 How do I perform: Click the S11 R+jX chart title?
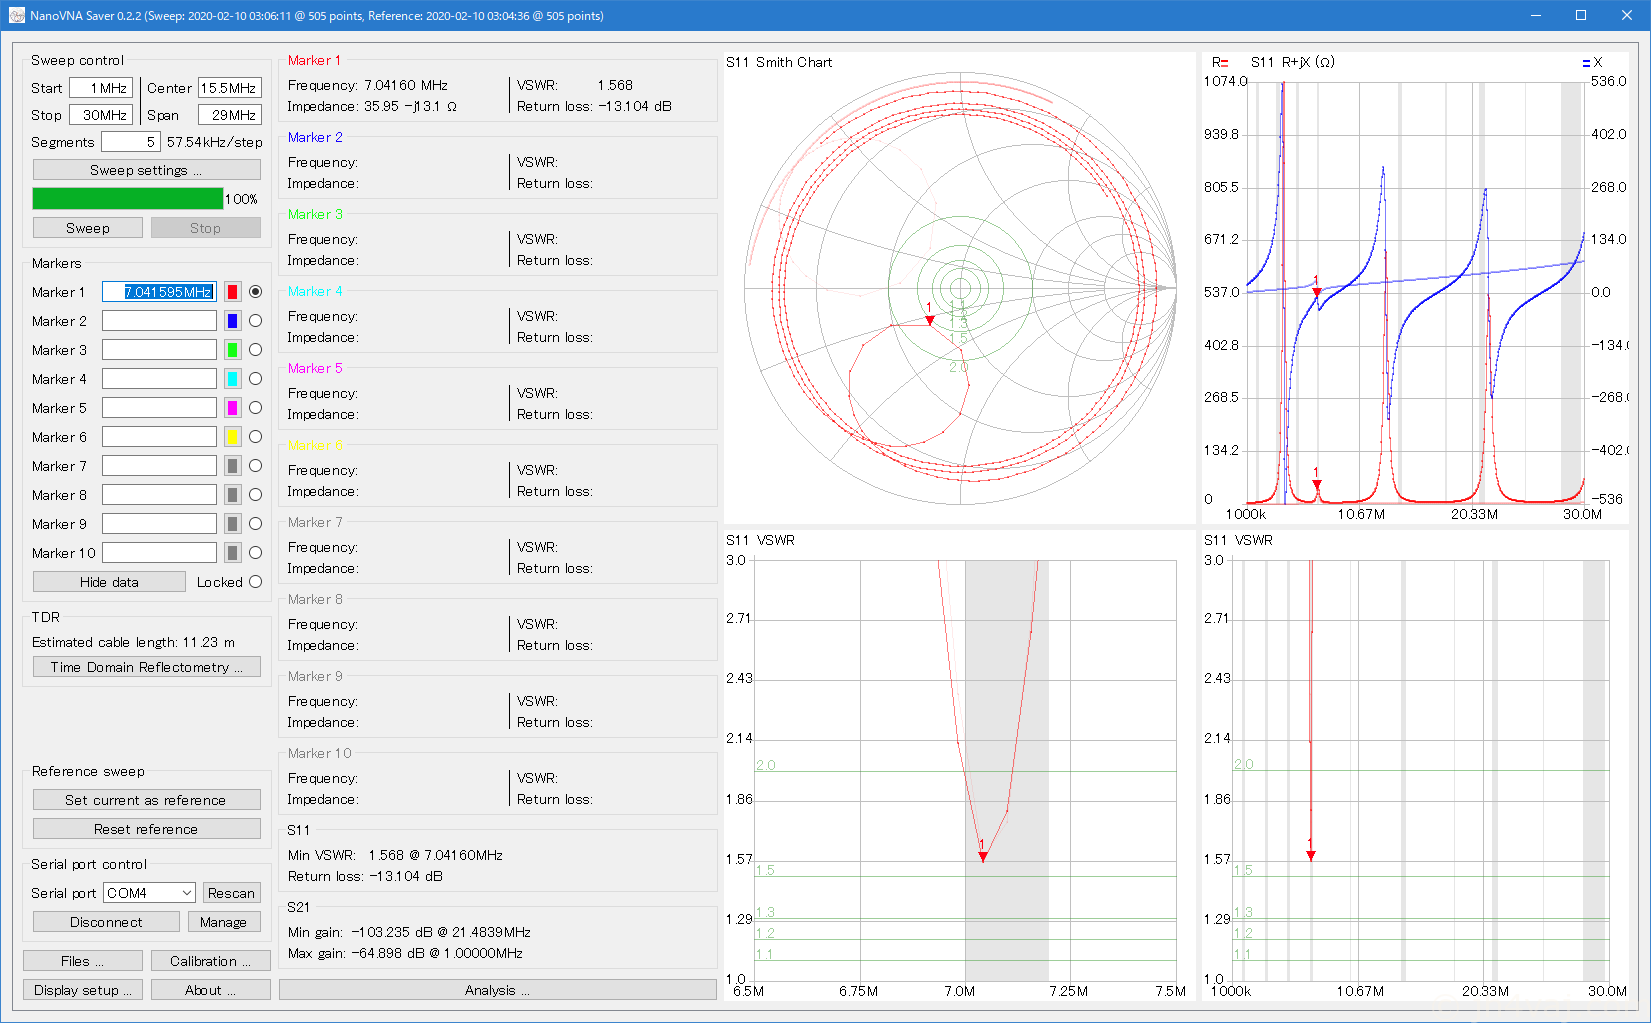pyautogui.click(x=1292, y=62)
